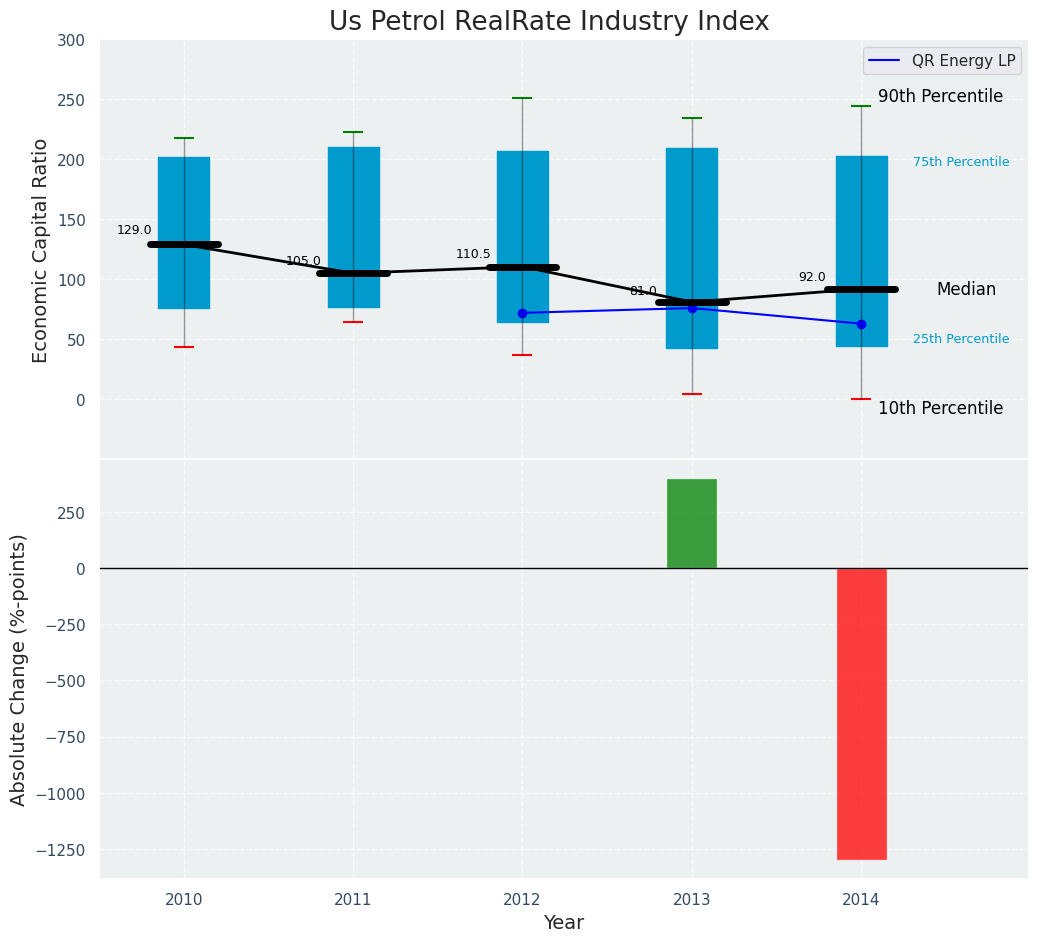Click the 129.0 median value label
Image resolution: width=1039 pixels, height=942 pixels.
(134, 230)
